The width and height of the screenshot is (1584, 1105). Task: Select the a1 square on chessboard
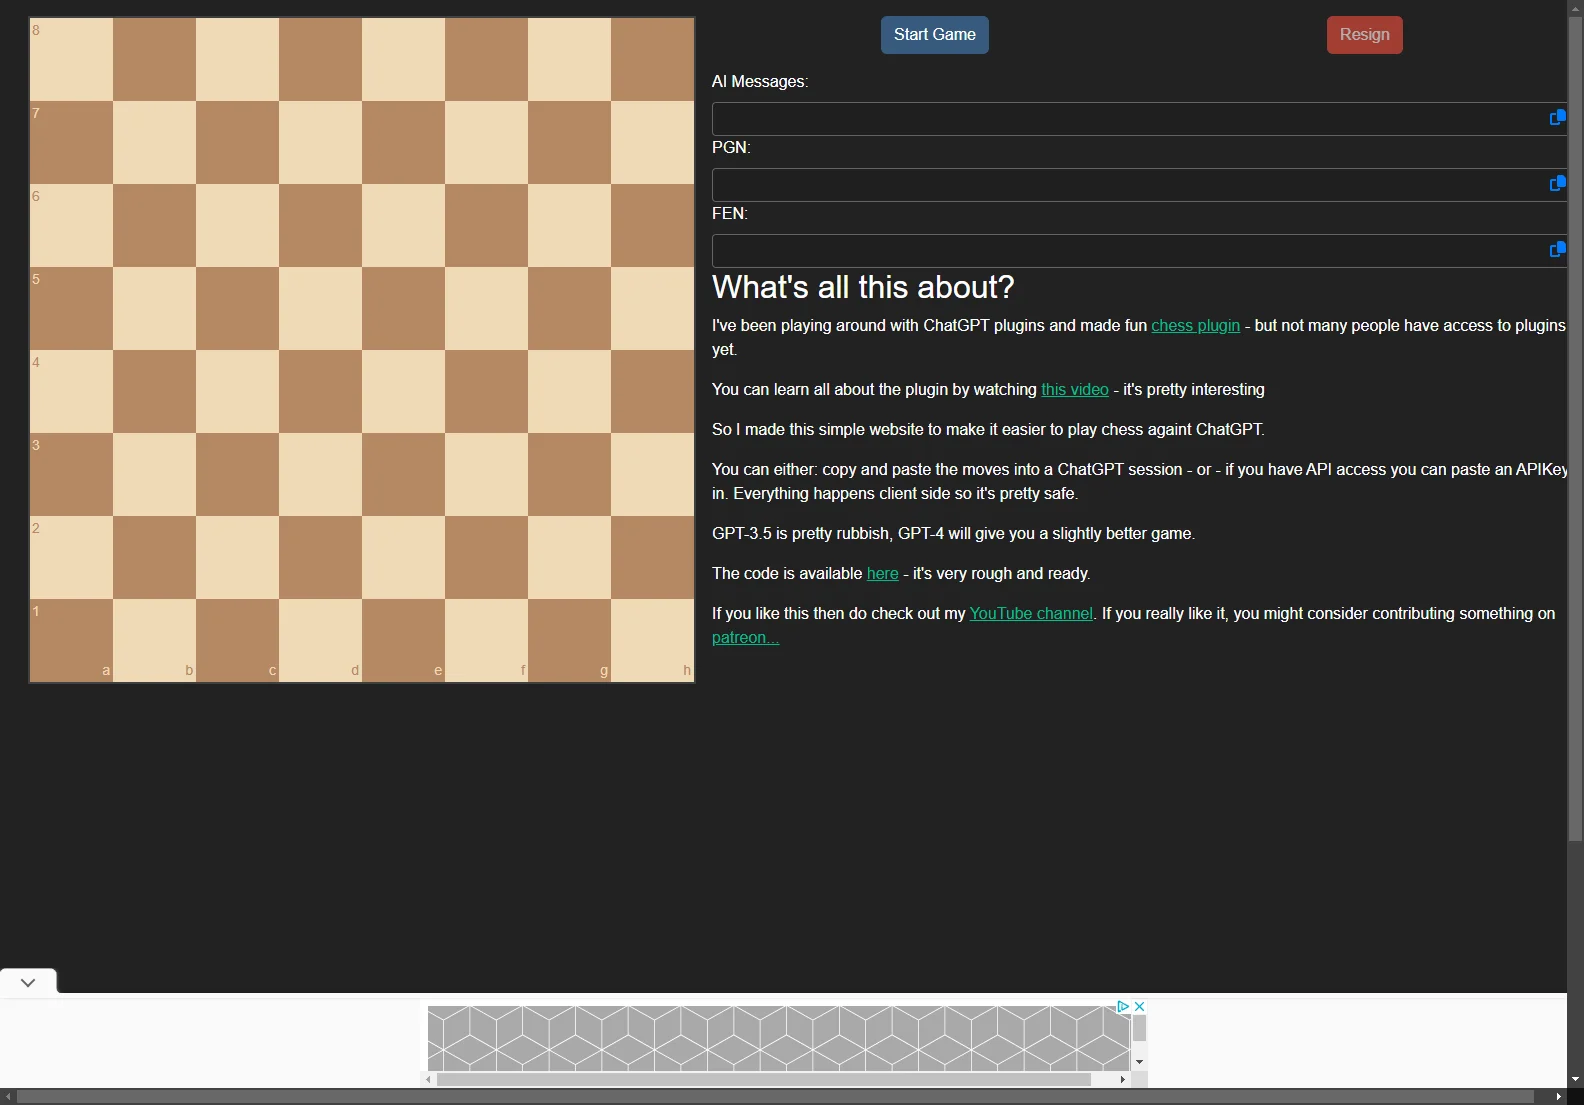tap(71, 640)
